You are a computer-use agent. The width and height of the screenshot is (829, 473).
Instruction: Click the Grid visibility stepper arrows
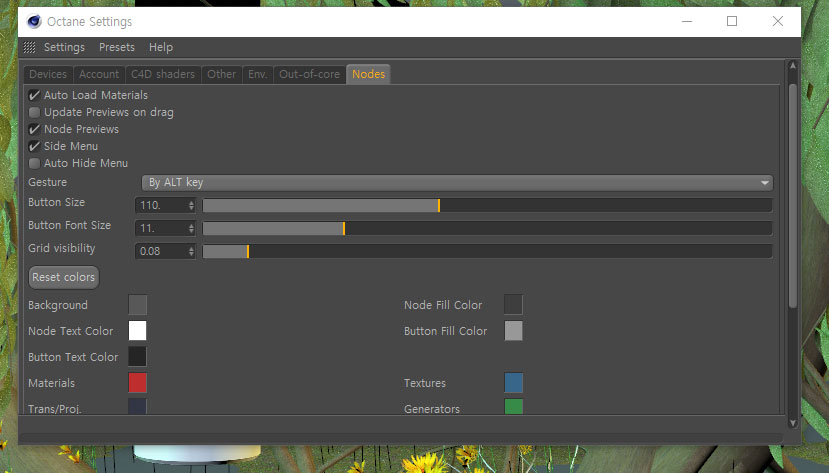point(191,251)
